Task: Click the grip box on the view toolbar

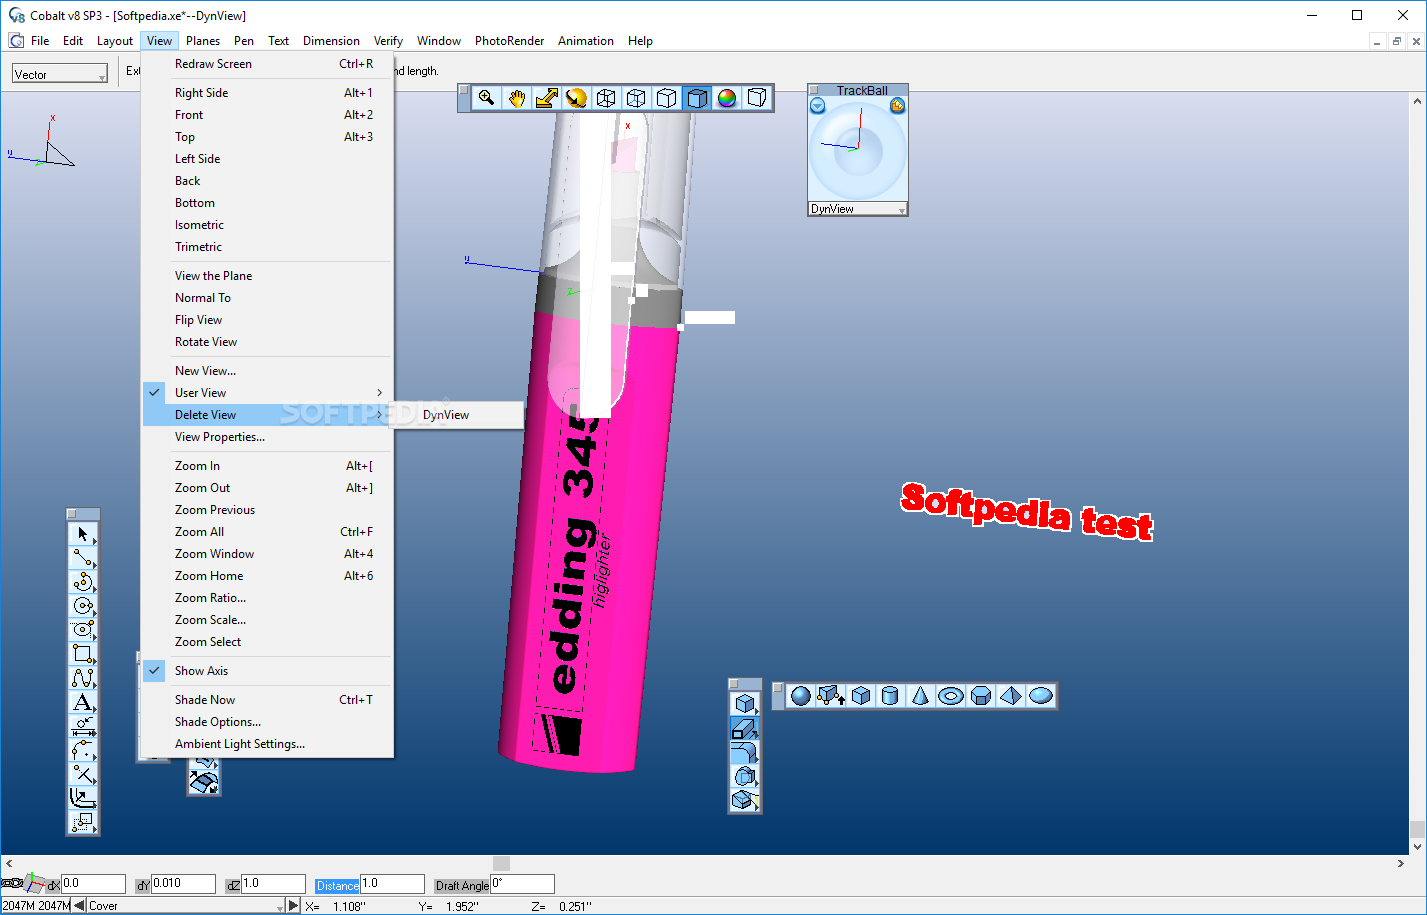Action: [464, 91]
